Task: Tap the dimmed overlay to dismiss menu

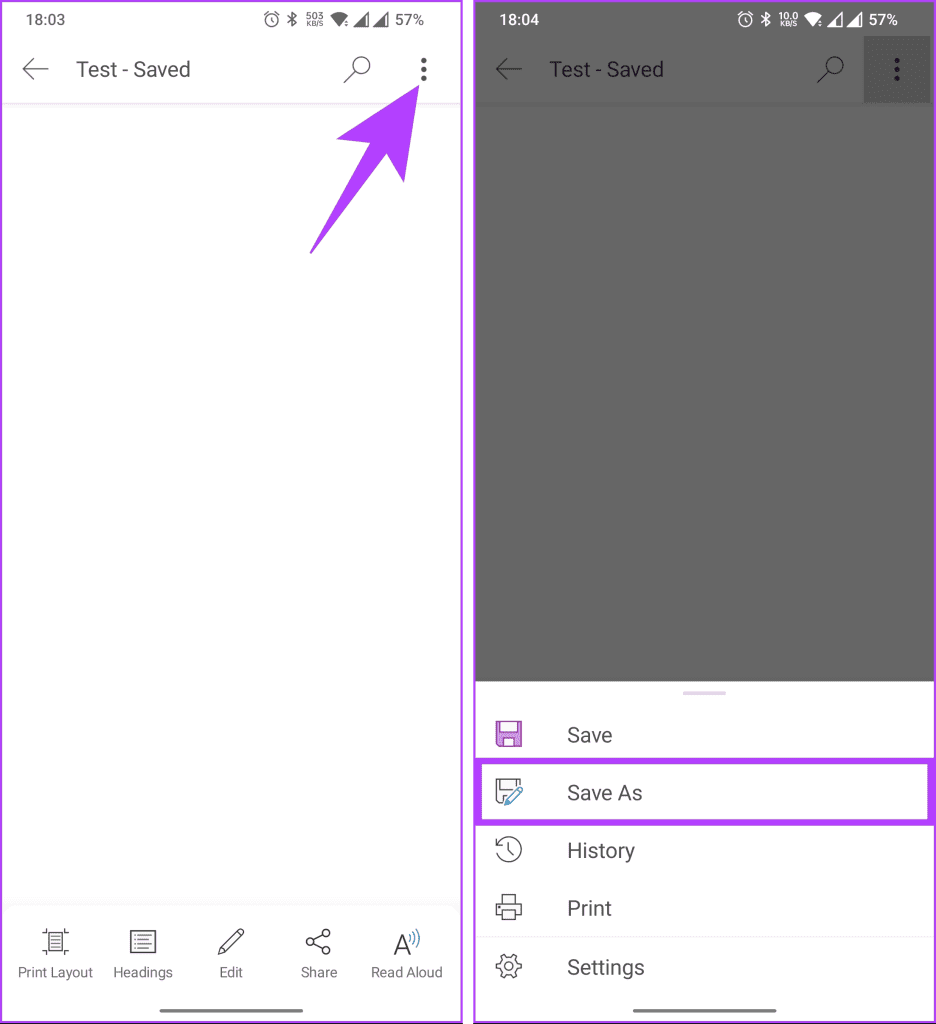Action: (x=704, y=392)
